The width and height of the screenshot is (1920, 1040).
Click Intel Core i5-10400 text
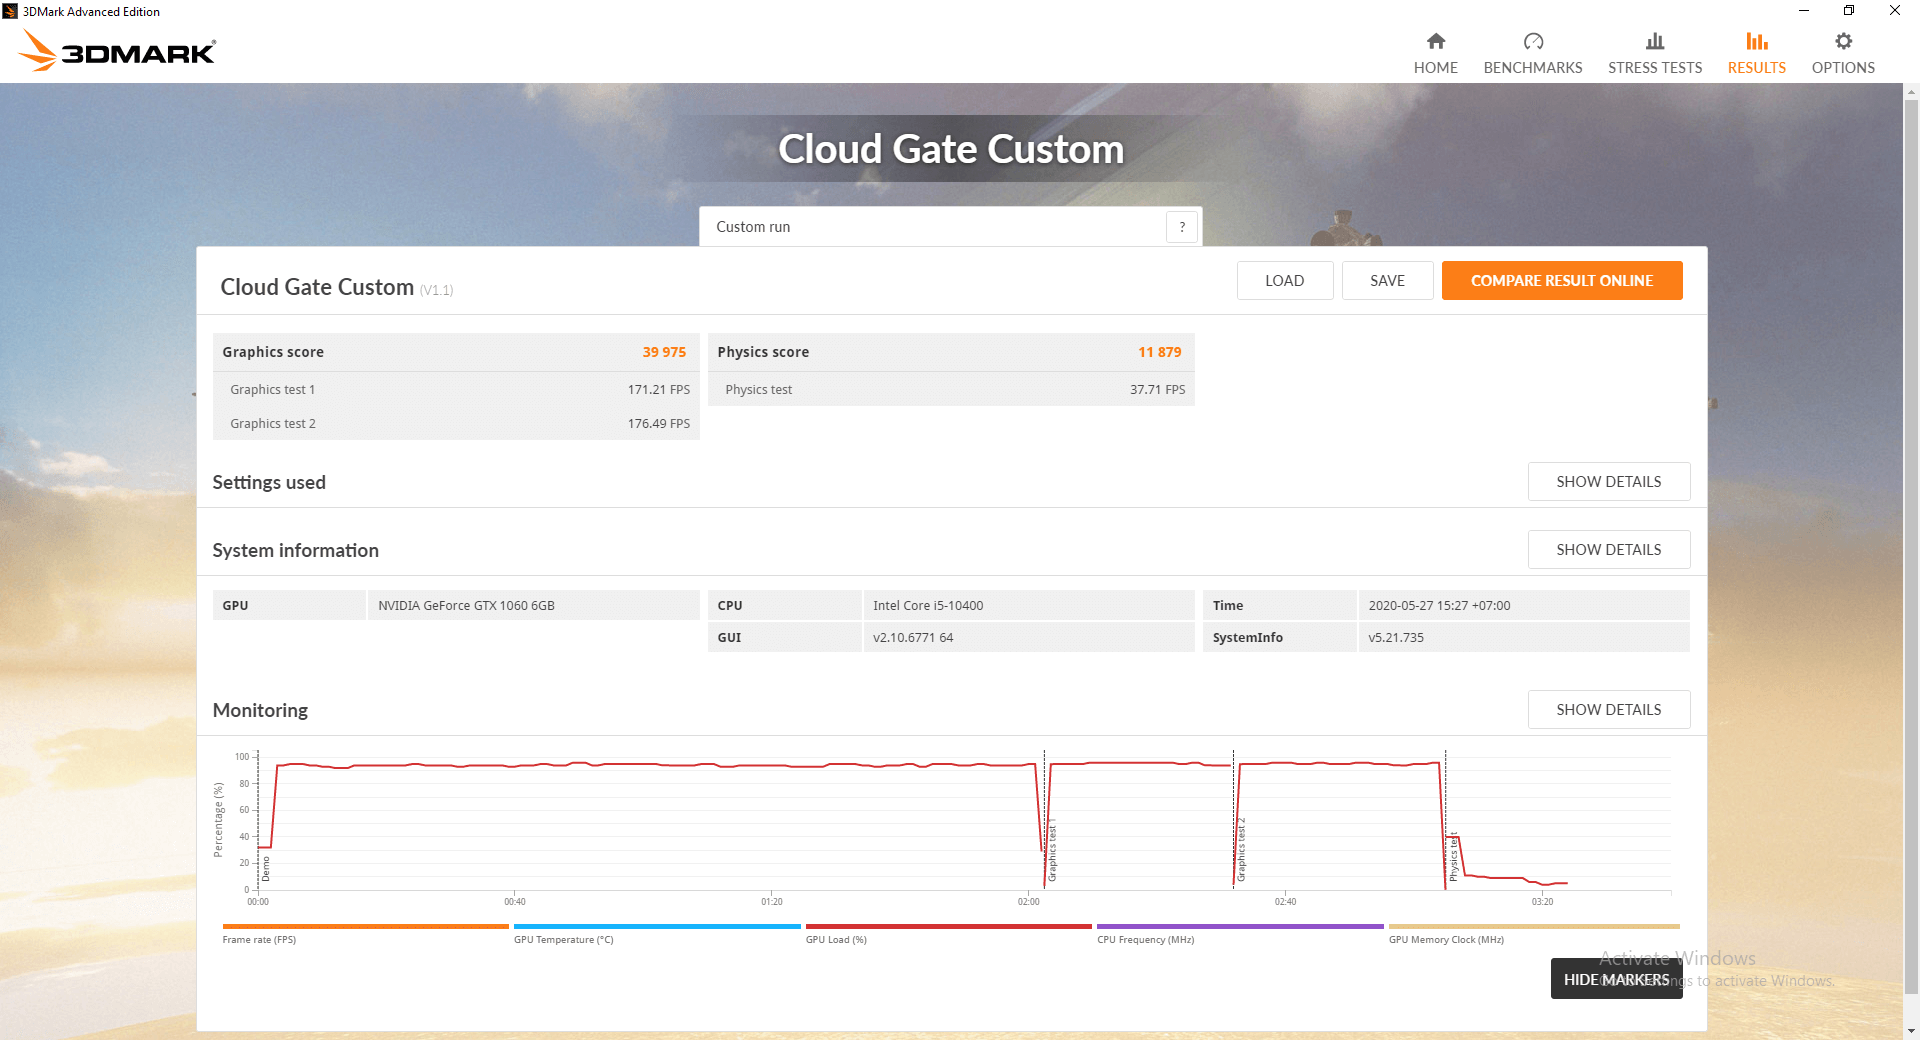click(x=928, y=606)
